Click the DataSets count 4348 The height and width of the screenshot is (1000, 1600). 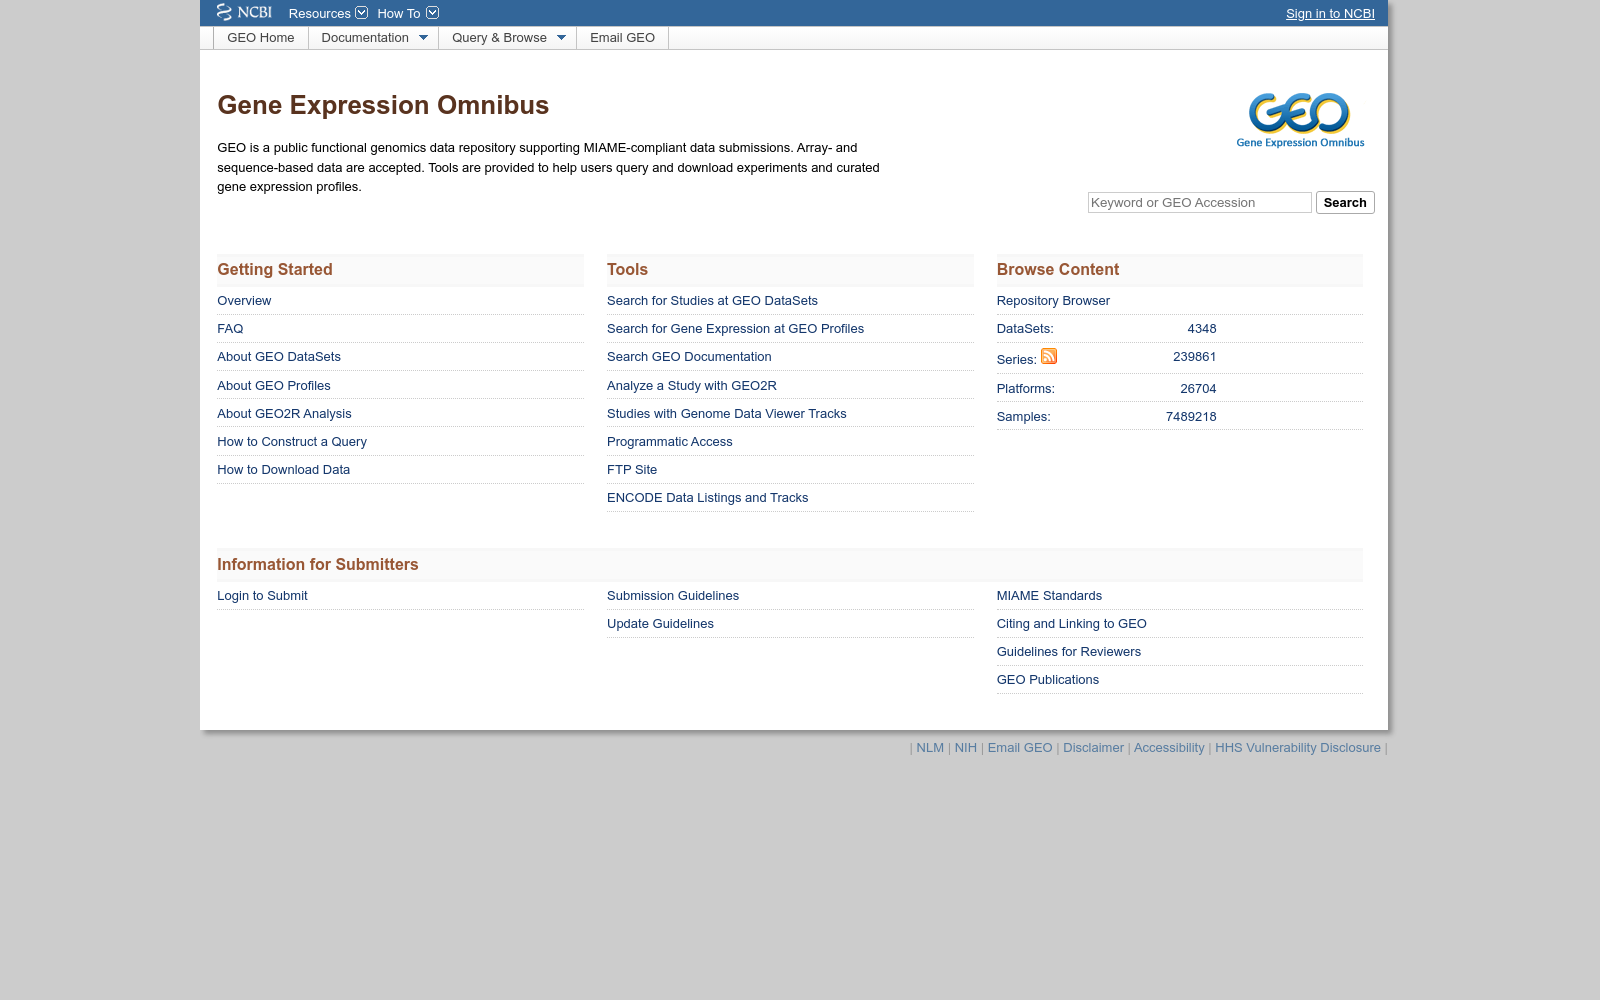point(1202,329)
